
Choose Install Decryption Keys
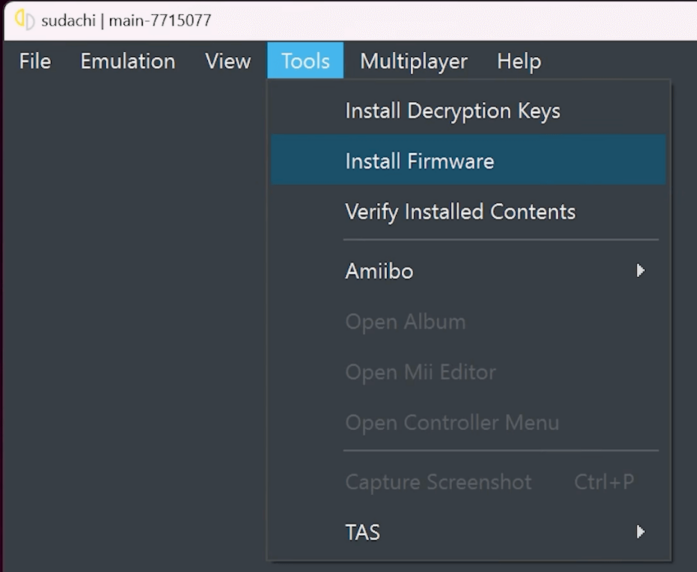point(468,111)
